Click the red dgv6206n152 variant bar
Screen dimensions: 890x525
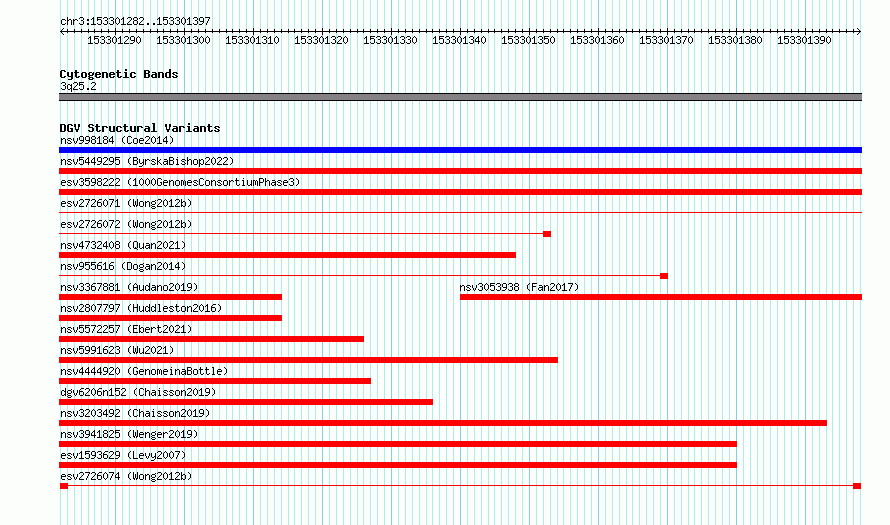coord(246,402)
